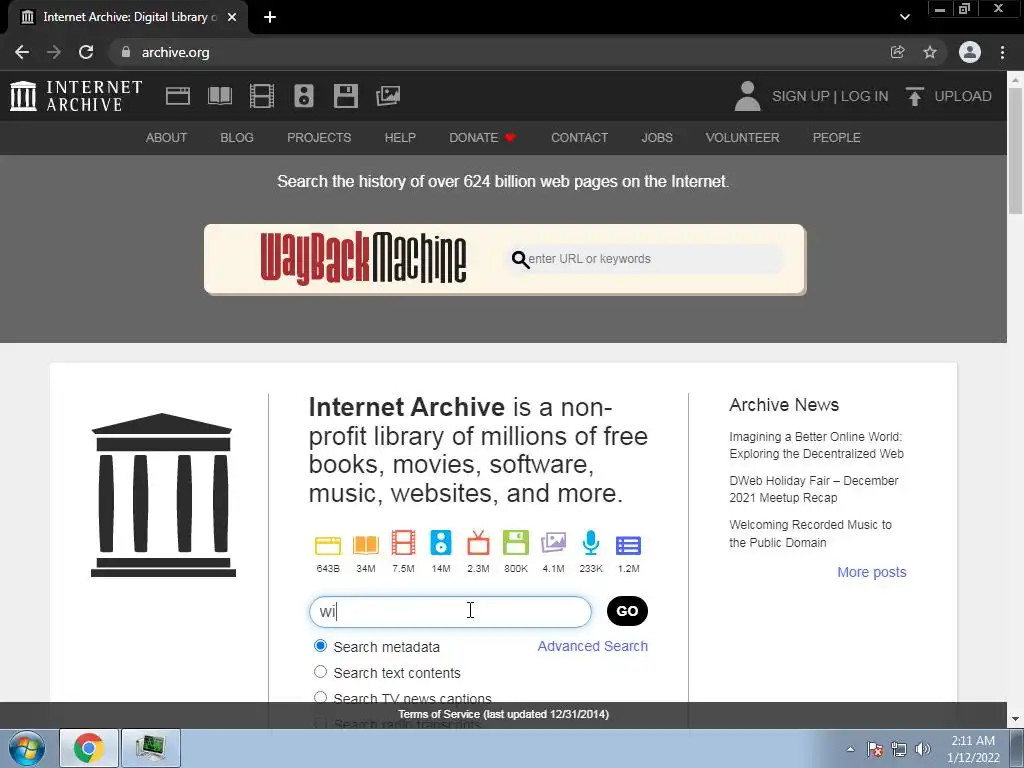The image size is (1024, 768).
Task: Open the Terms of Service footer link
Action: [x=504, y=714]
